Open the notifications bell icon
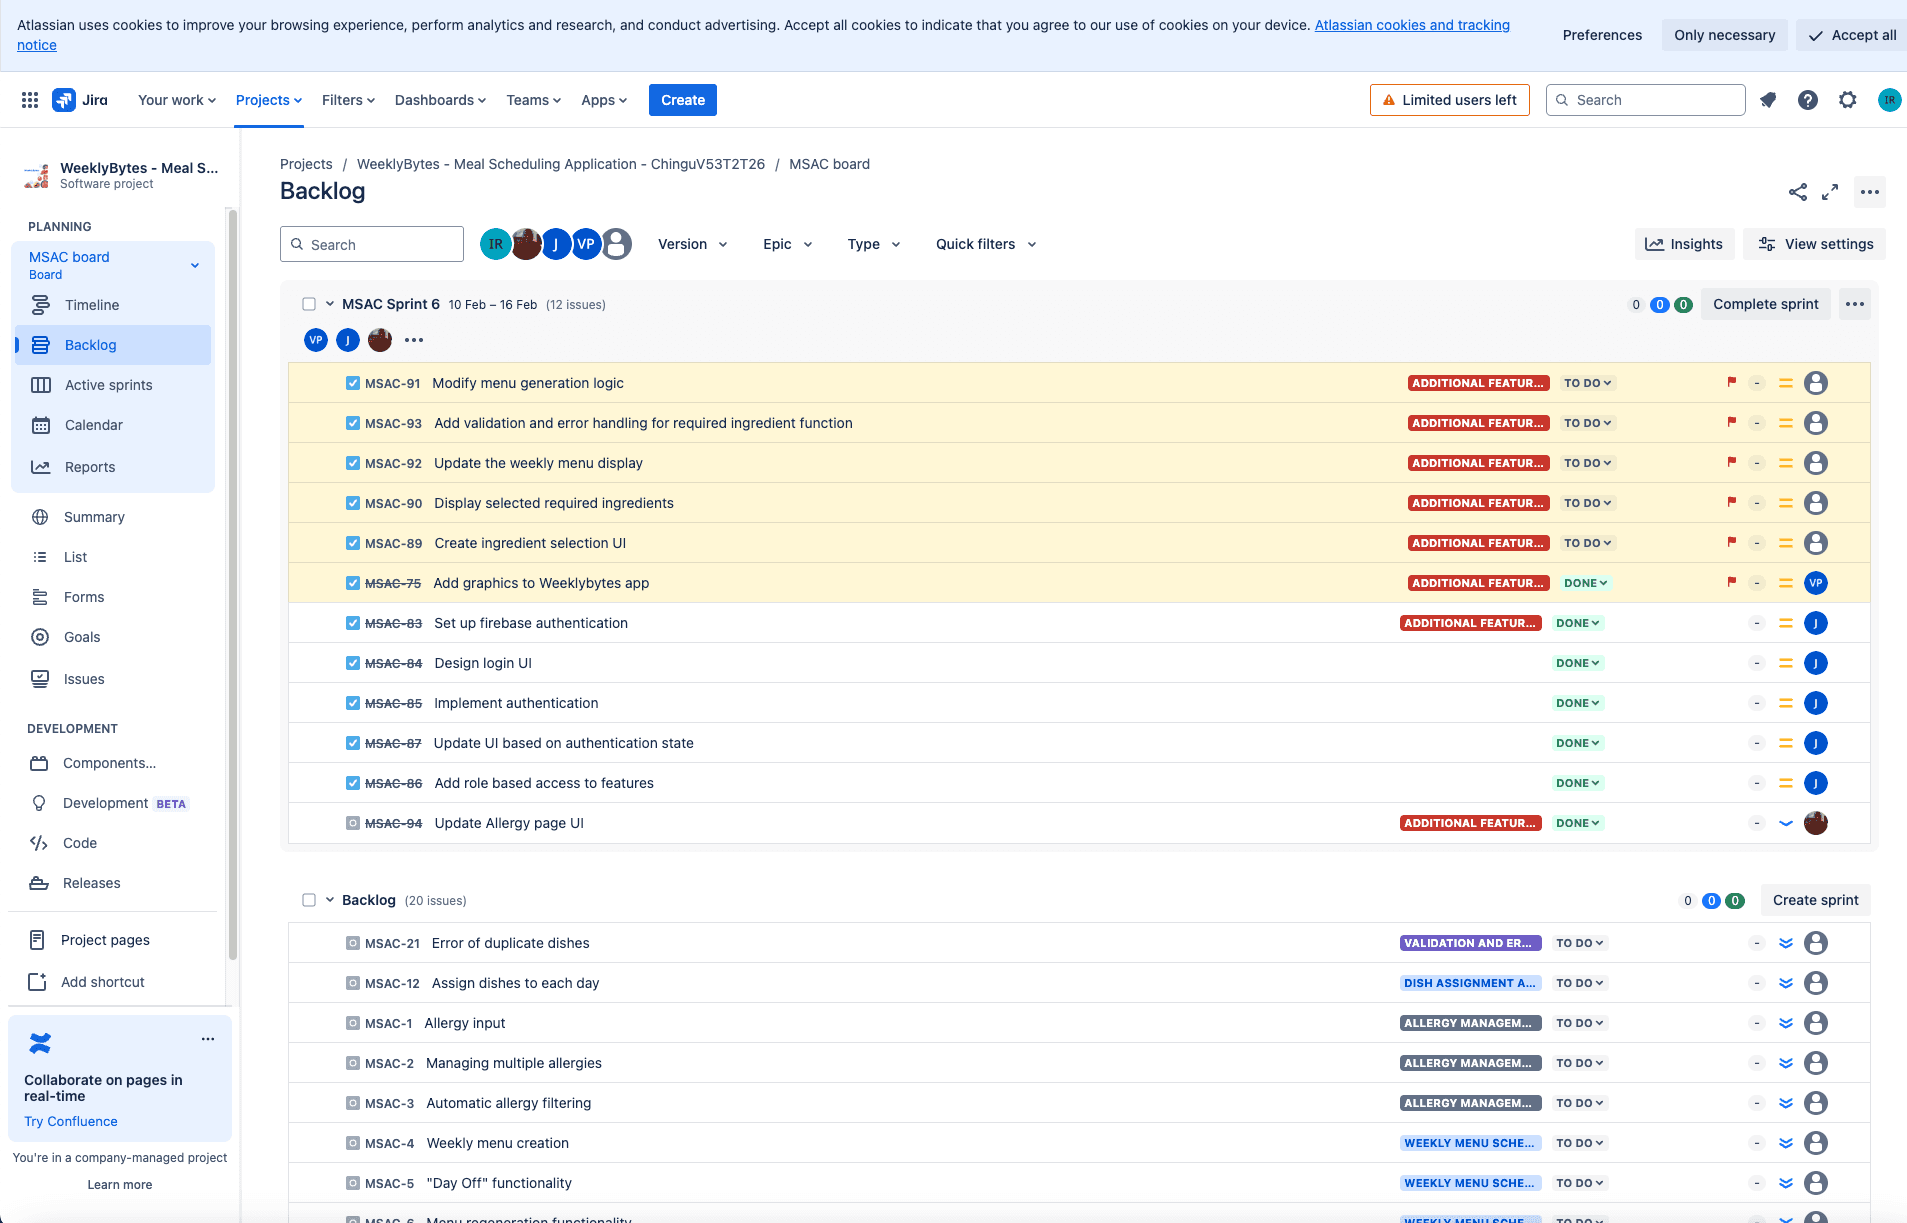 (1768, 100)
